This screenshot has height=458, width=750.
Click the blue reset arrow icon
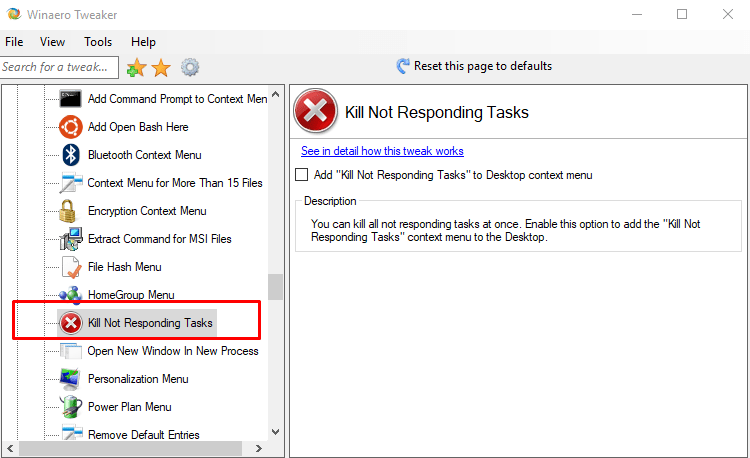point(403,66)
